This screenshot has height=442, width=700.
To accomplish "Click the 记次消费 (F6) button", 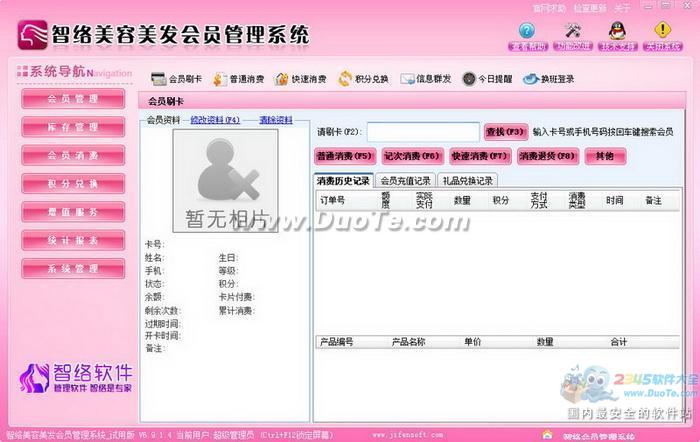I will click(x=412, y=156).
